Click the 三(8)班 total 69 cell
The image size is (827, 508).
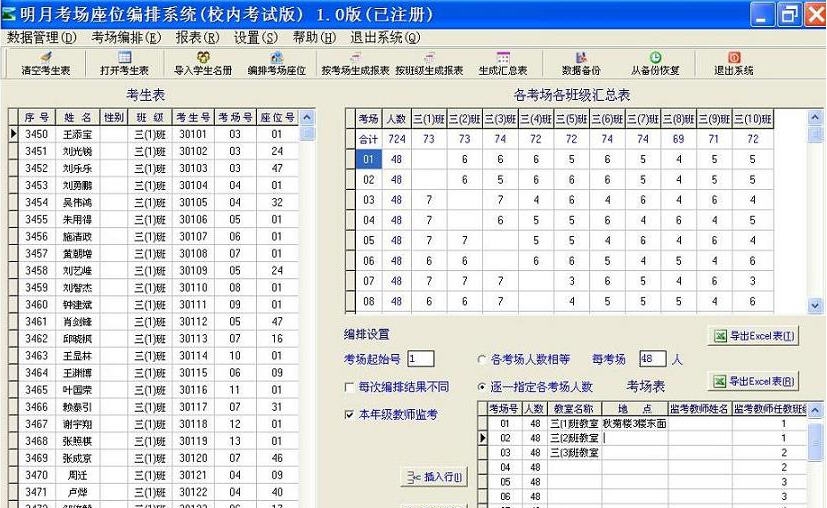pos(678,139)
